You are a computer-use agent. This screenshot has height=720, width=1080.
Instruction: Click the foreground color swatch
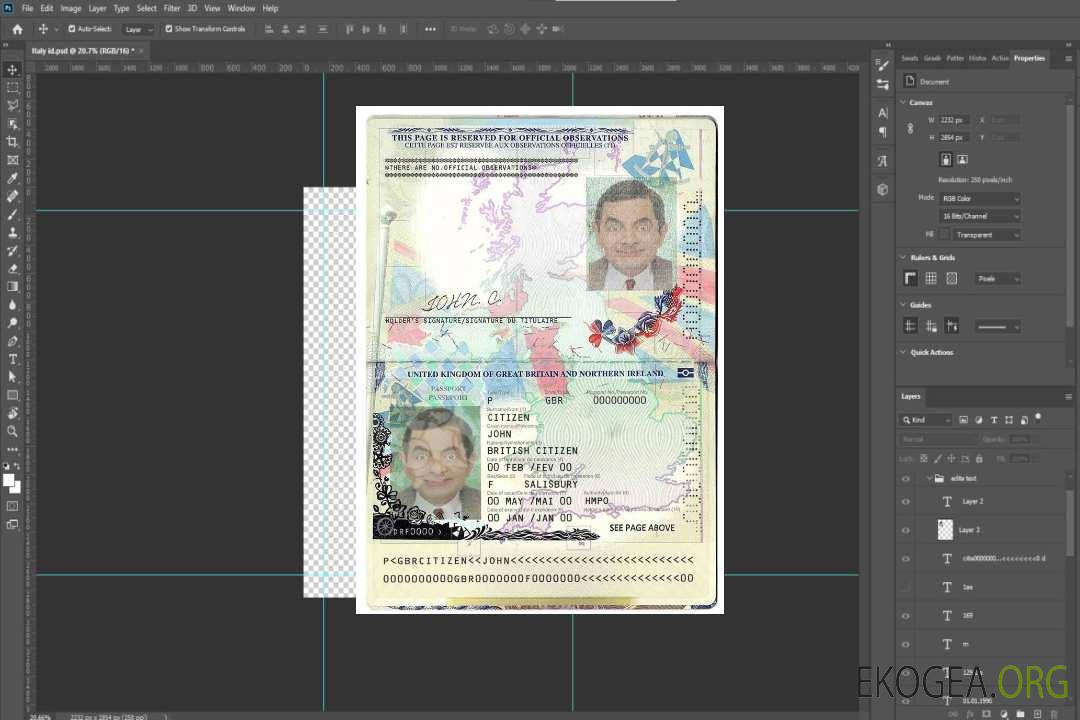pyautogui.click(x=8, y=480)
